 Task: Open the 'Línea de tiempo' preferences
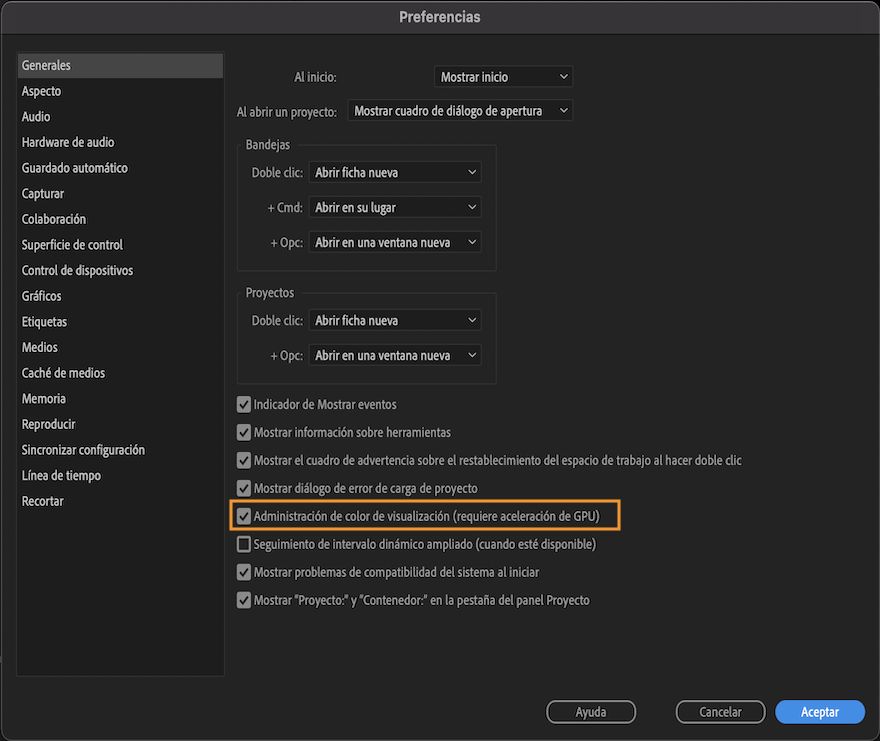point(61,475)
